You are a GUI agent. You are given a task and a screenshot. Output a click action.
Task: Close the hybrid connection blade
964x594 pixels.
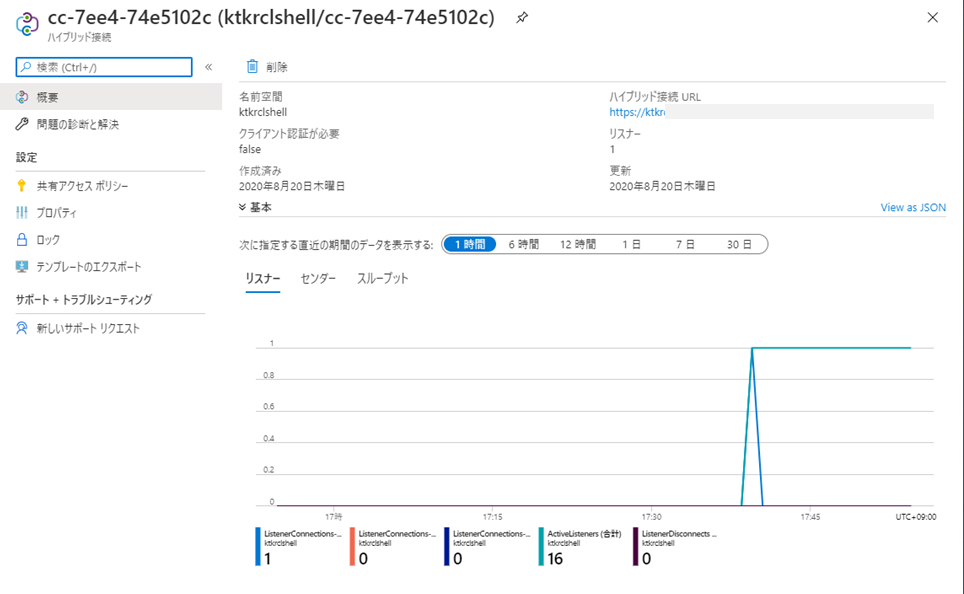coord(933,18)
